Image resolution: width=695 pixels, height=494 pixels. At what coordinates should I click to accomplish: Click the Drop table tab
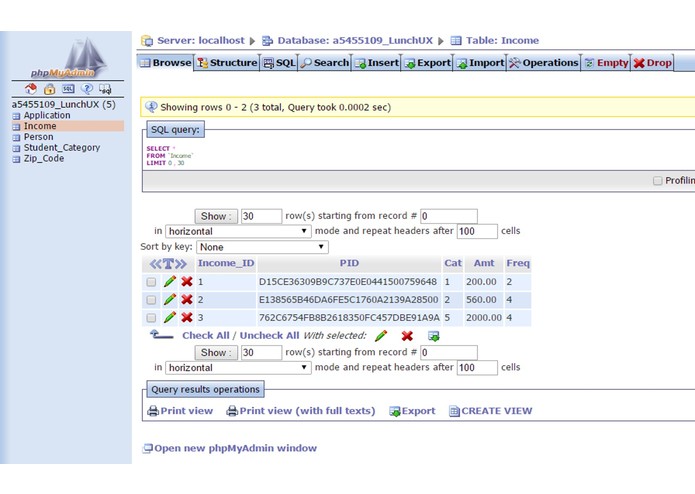click(x=652, y=63)
